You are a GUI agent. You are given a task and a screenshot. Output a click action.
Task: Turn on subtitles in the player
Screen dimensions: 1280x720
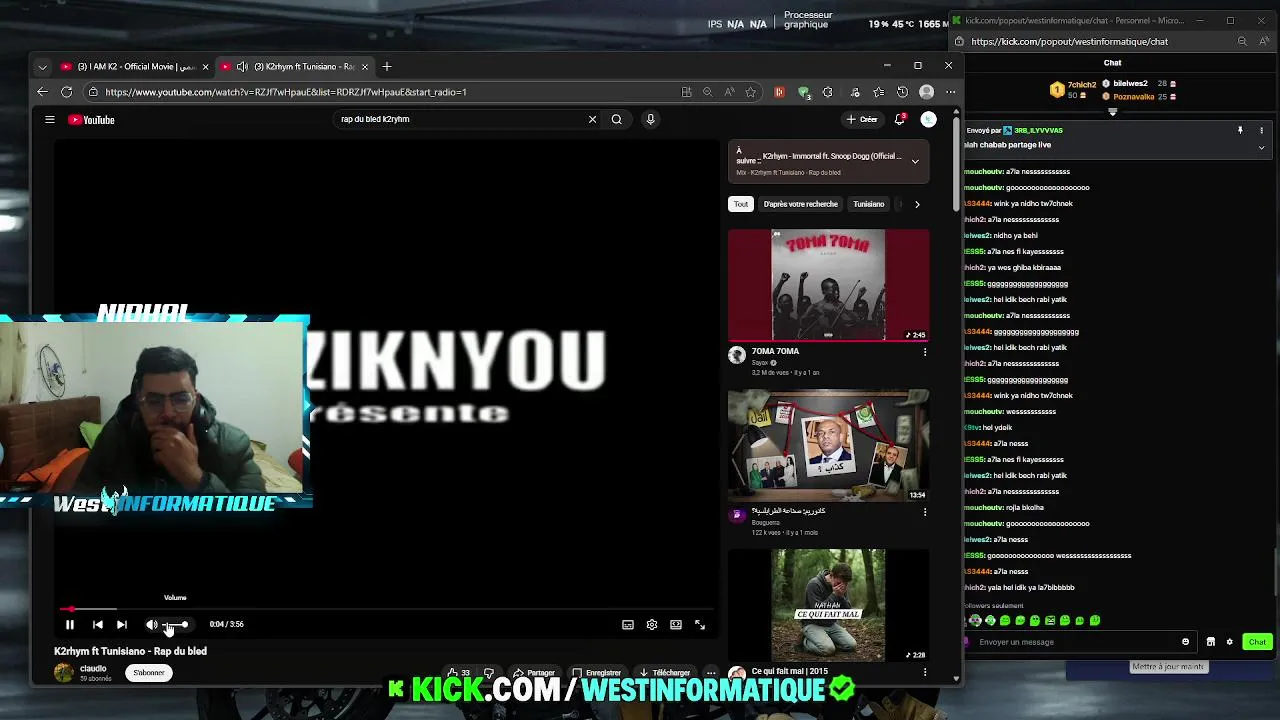pyautogui.click(x=628, y=624)
